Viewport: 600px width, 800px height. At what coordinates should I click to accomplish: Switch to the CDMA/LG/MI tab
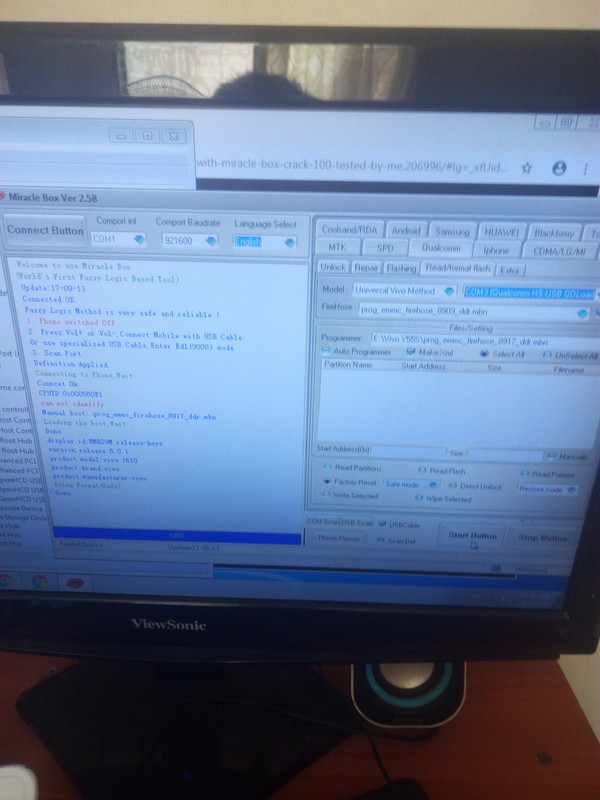click(558, 251)
